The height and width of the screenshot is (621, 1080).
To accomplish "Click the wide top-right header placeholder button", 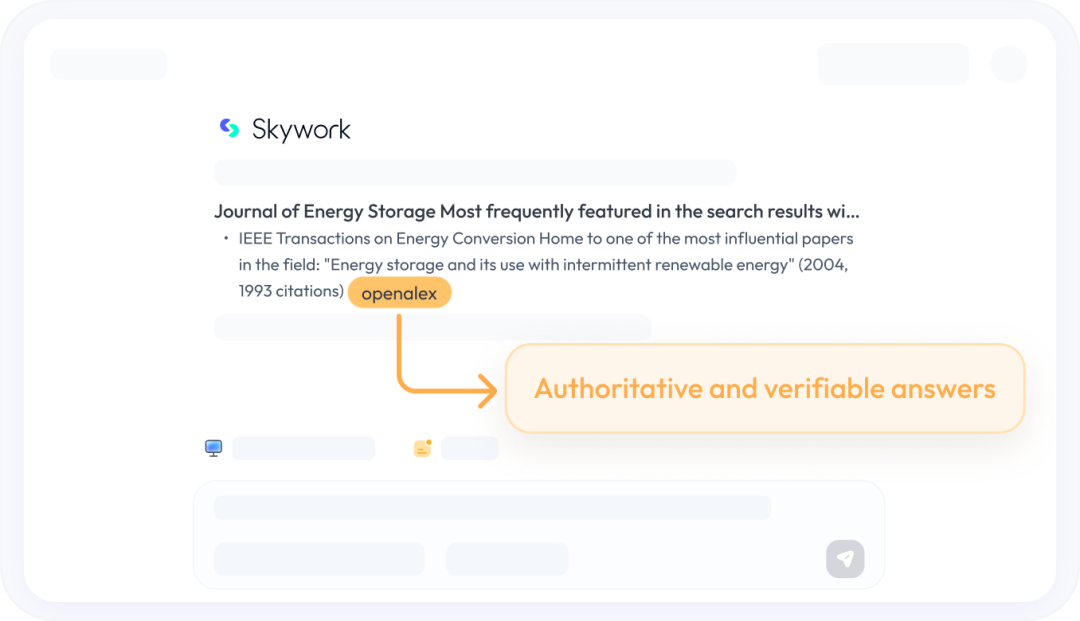I will click(893, 64).
